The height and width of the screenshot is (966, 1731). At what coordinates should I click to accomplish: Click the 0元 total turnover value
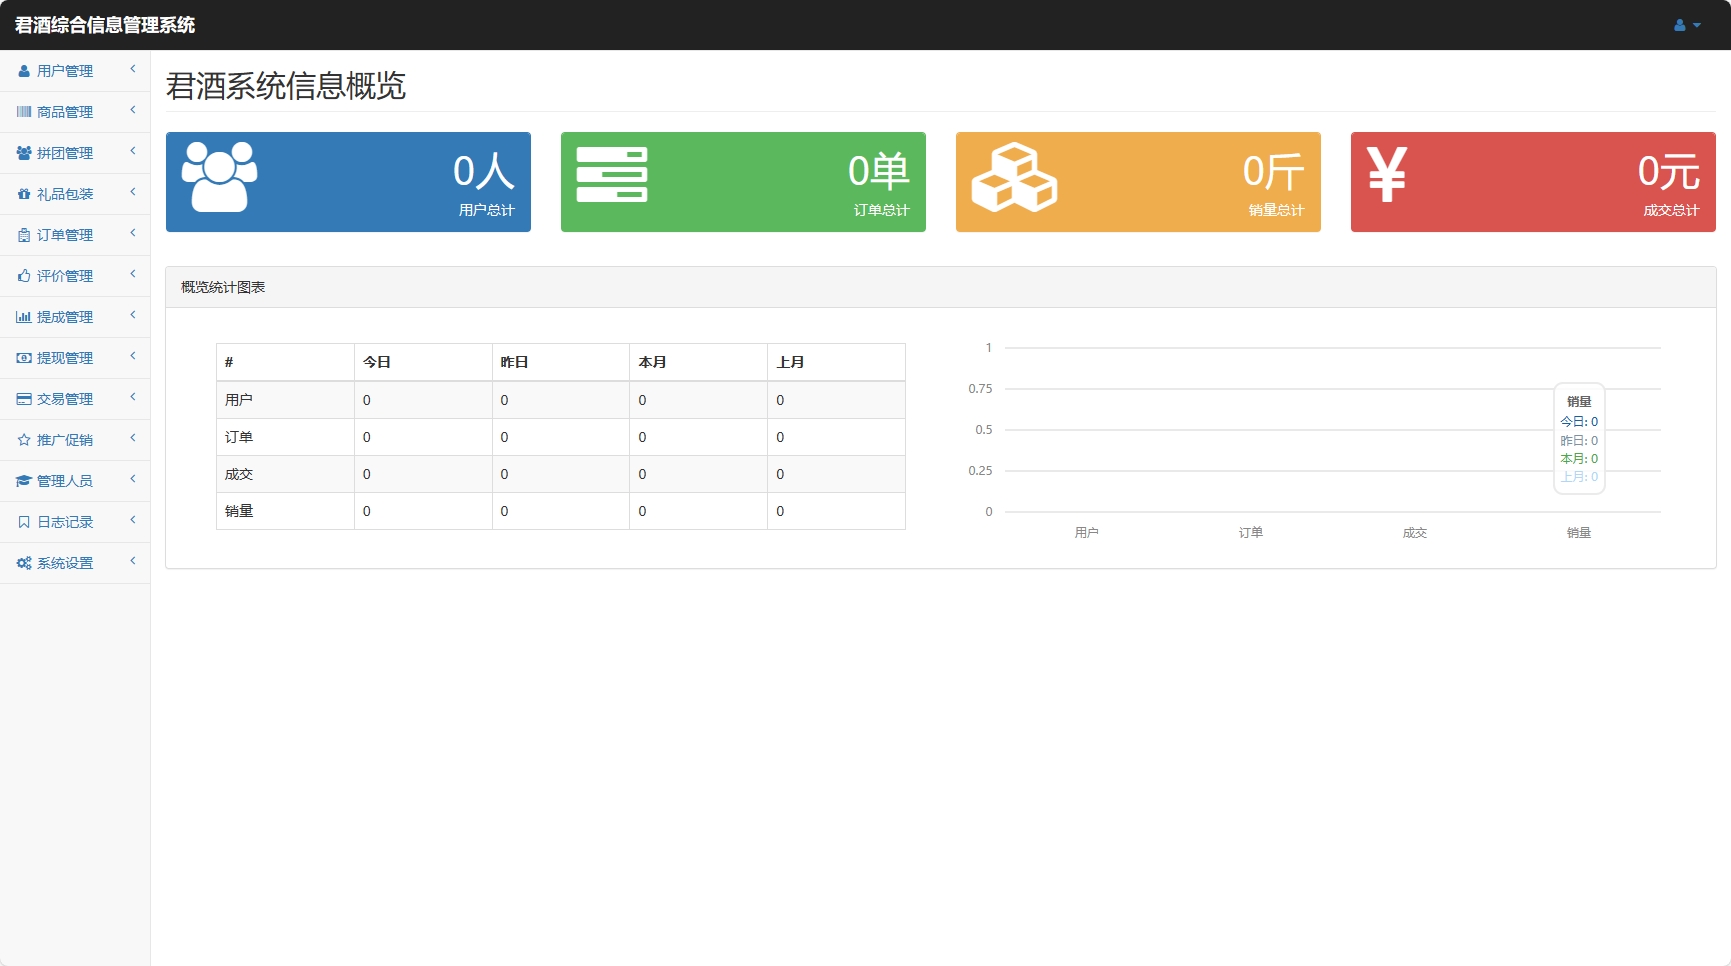tap(1669, 171)
